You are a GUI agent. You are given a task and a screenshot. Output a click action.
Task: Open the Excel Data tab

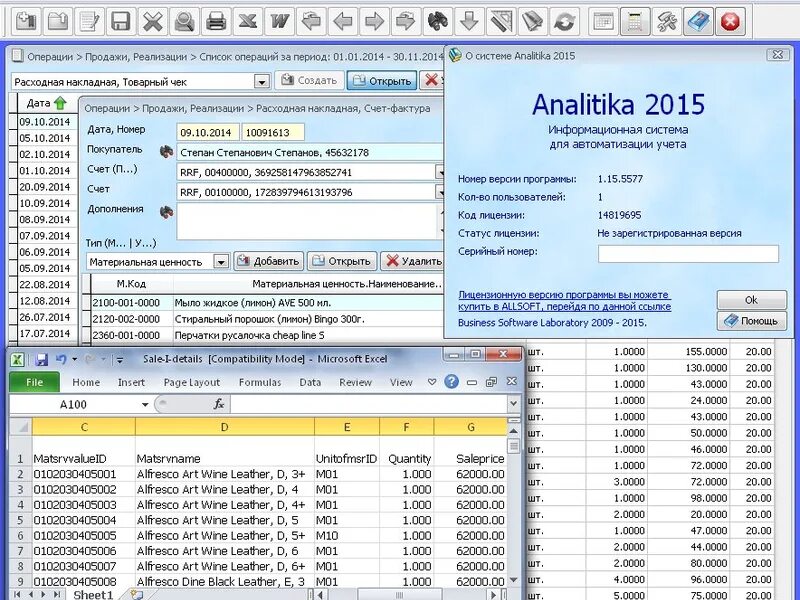click(x=310, y=382)
